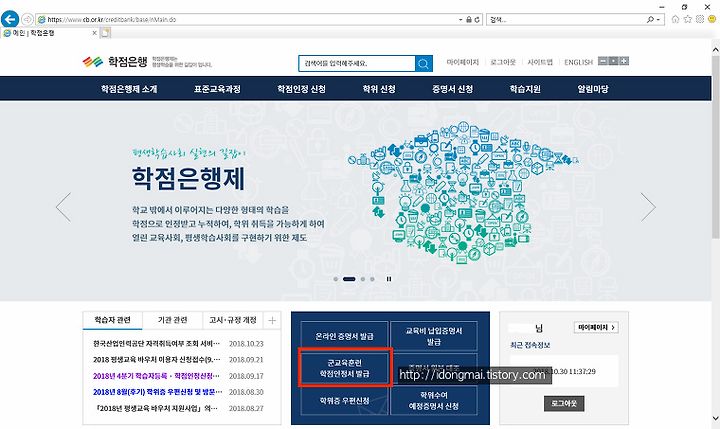Screen dimensions: 720x429
Task: Reset font size with the dot button
Action: point(613,61)
